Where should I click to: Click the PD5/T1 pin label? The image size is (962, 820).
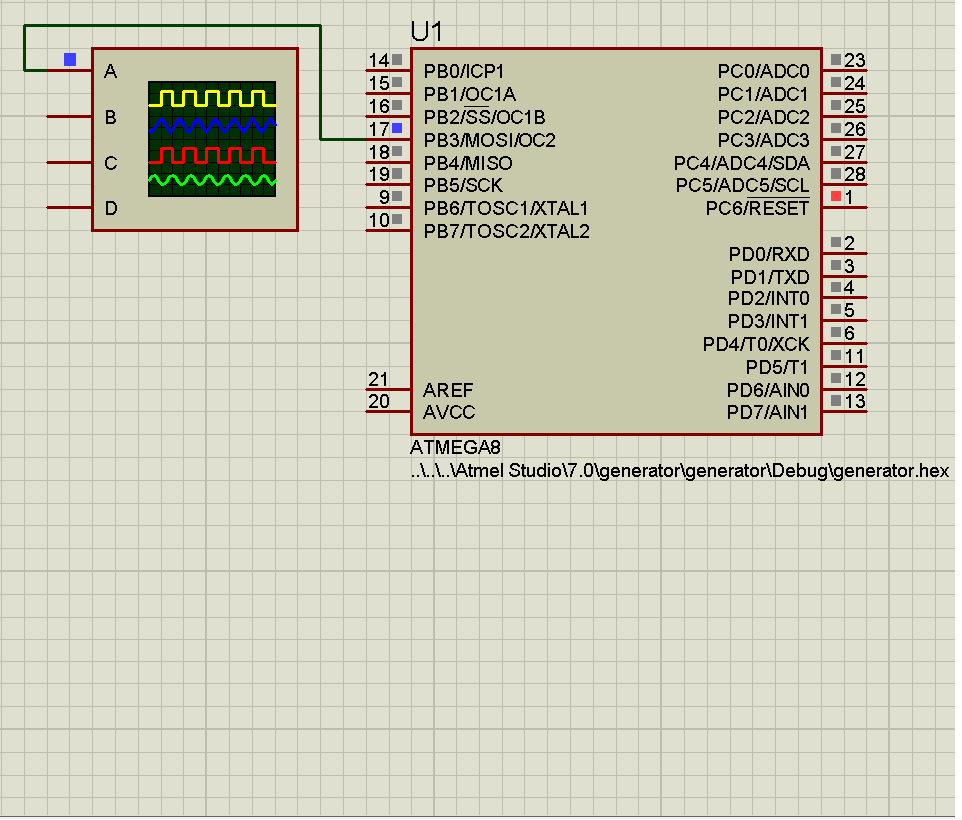[777, 367]
